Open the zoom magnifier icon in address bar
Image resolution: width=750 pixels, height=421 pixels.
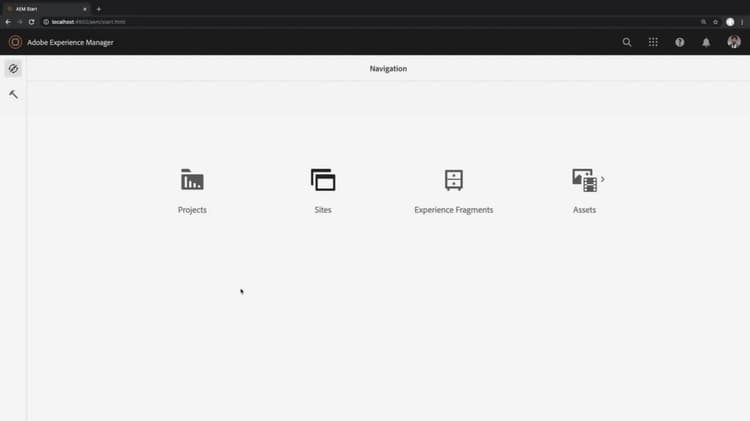[x=703, y=22]
